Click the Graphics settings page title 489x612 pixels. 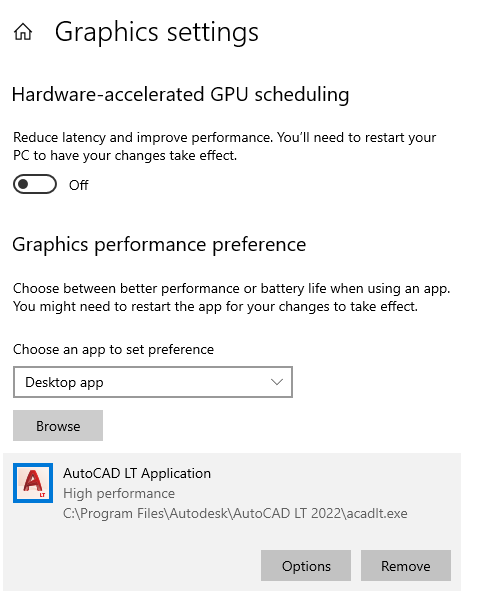coord(156,32)
